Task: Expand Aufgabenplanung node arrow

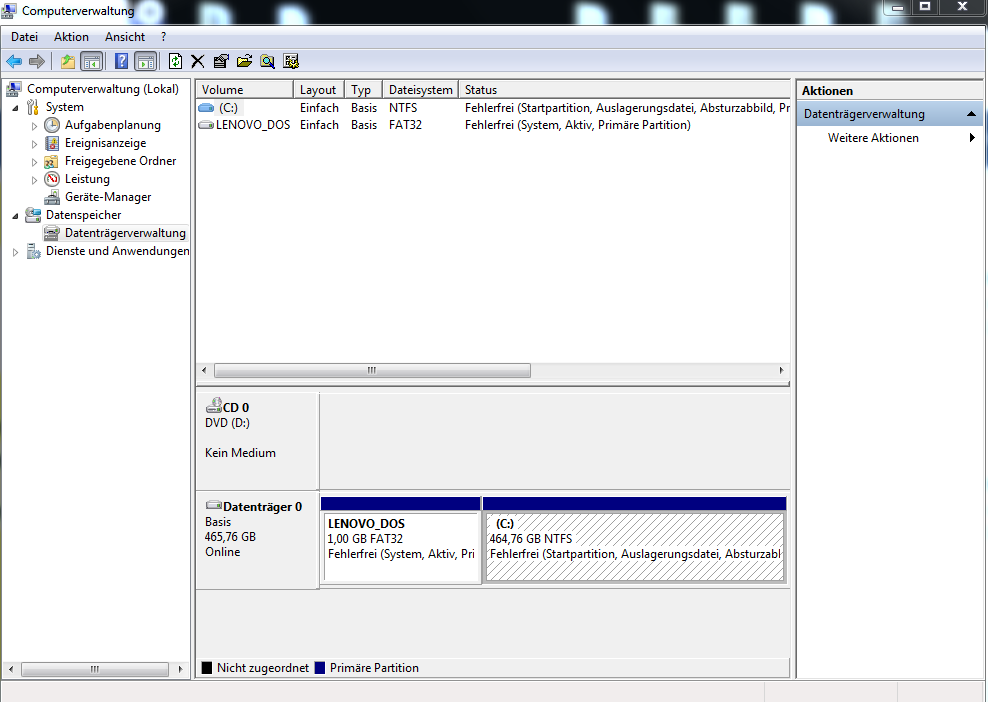Action: pyautogui.click(x=34, y=126)
